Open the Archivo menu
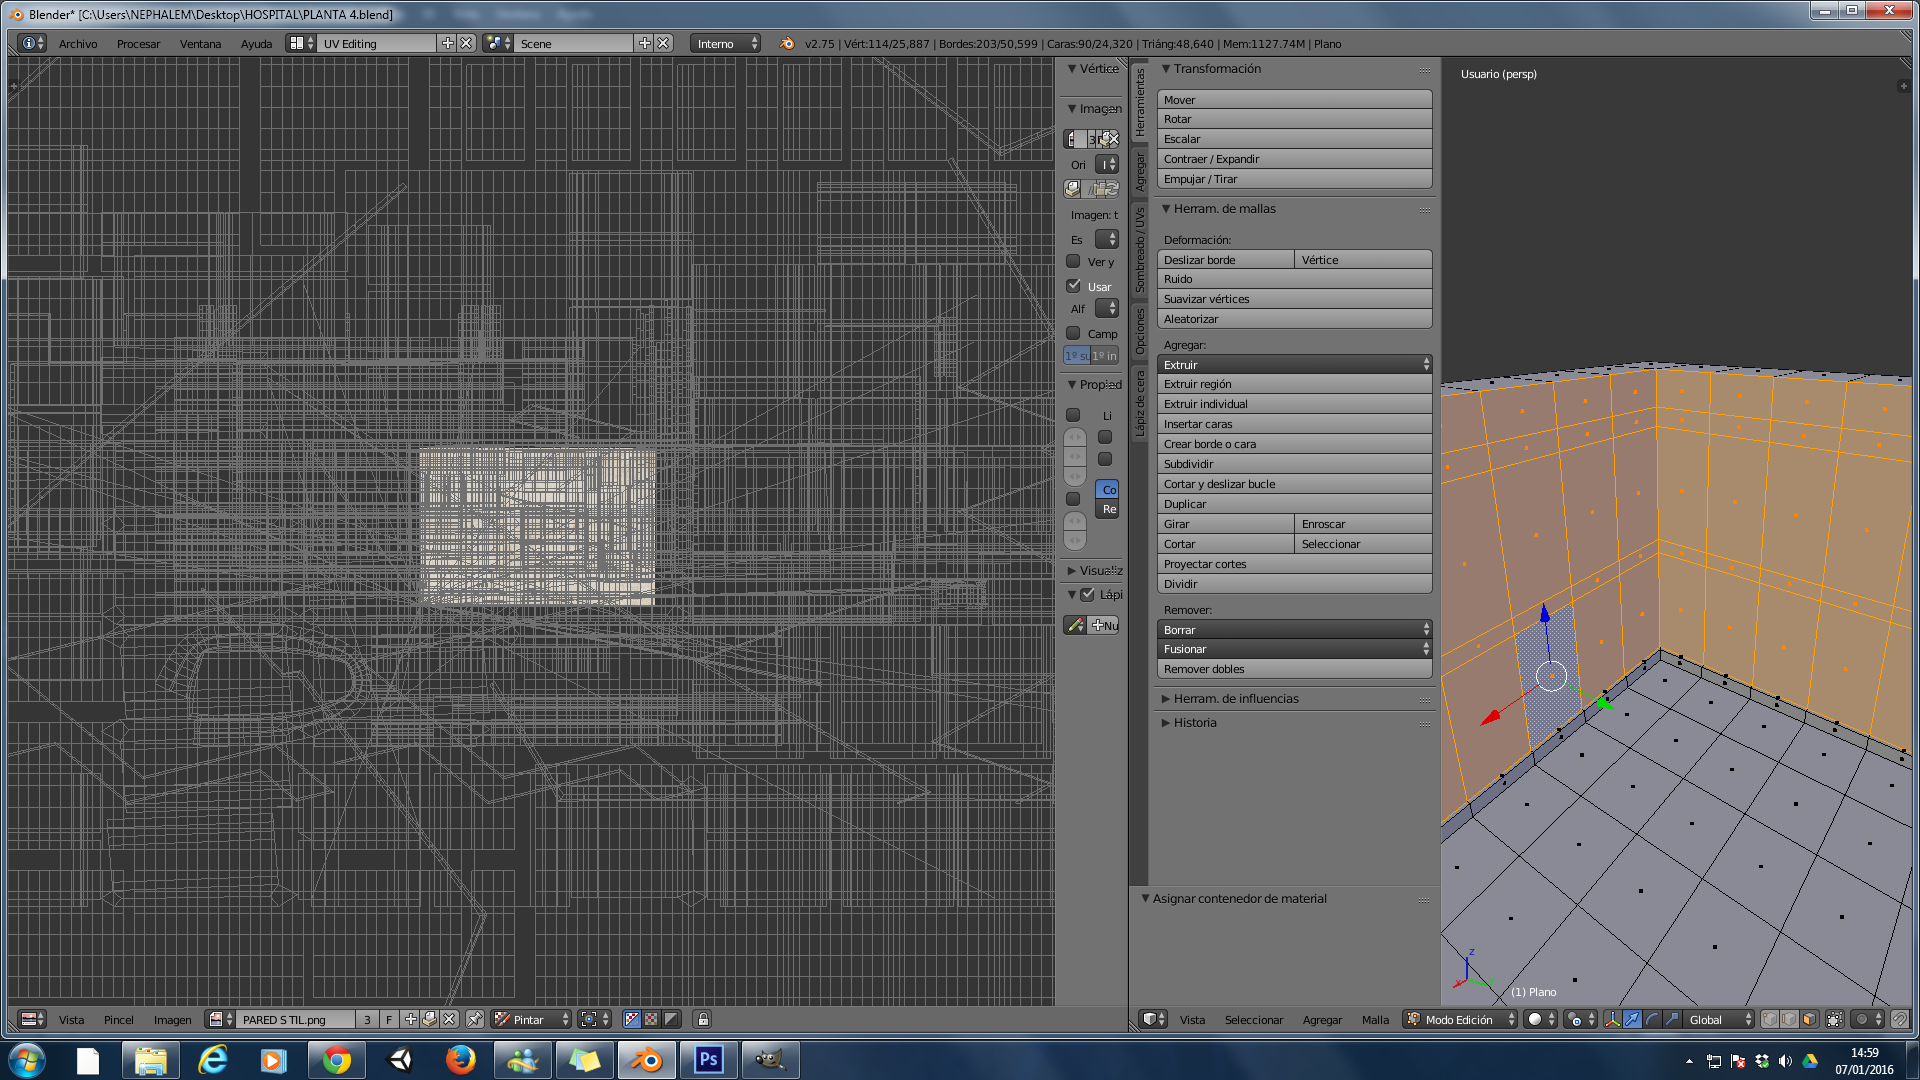The height and width of the screenshot is (1080, 1920). [x=78, y=44]
